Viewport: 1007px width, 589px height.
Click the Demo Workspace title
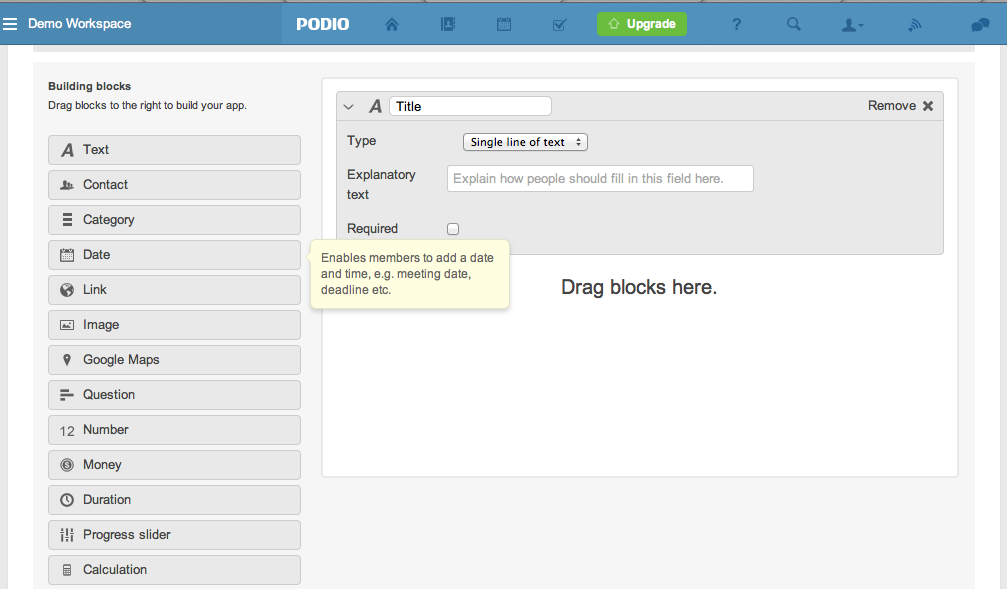(x=80, y=24)
